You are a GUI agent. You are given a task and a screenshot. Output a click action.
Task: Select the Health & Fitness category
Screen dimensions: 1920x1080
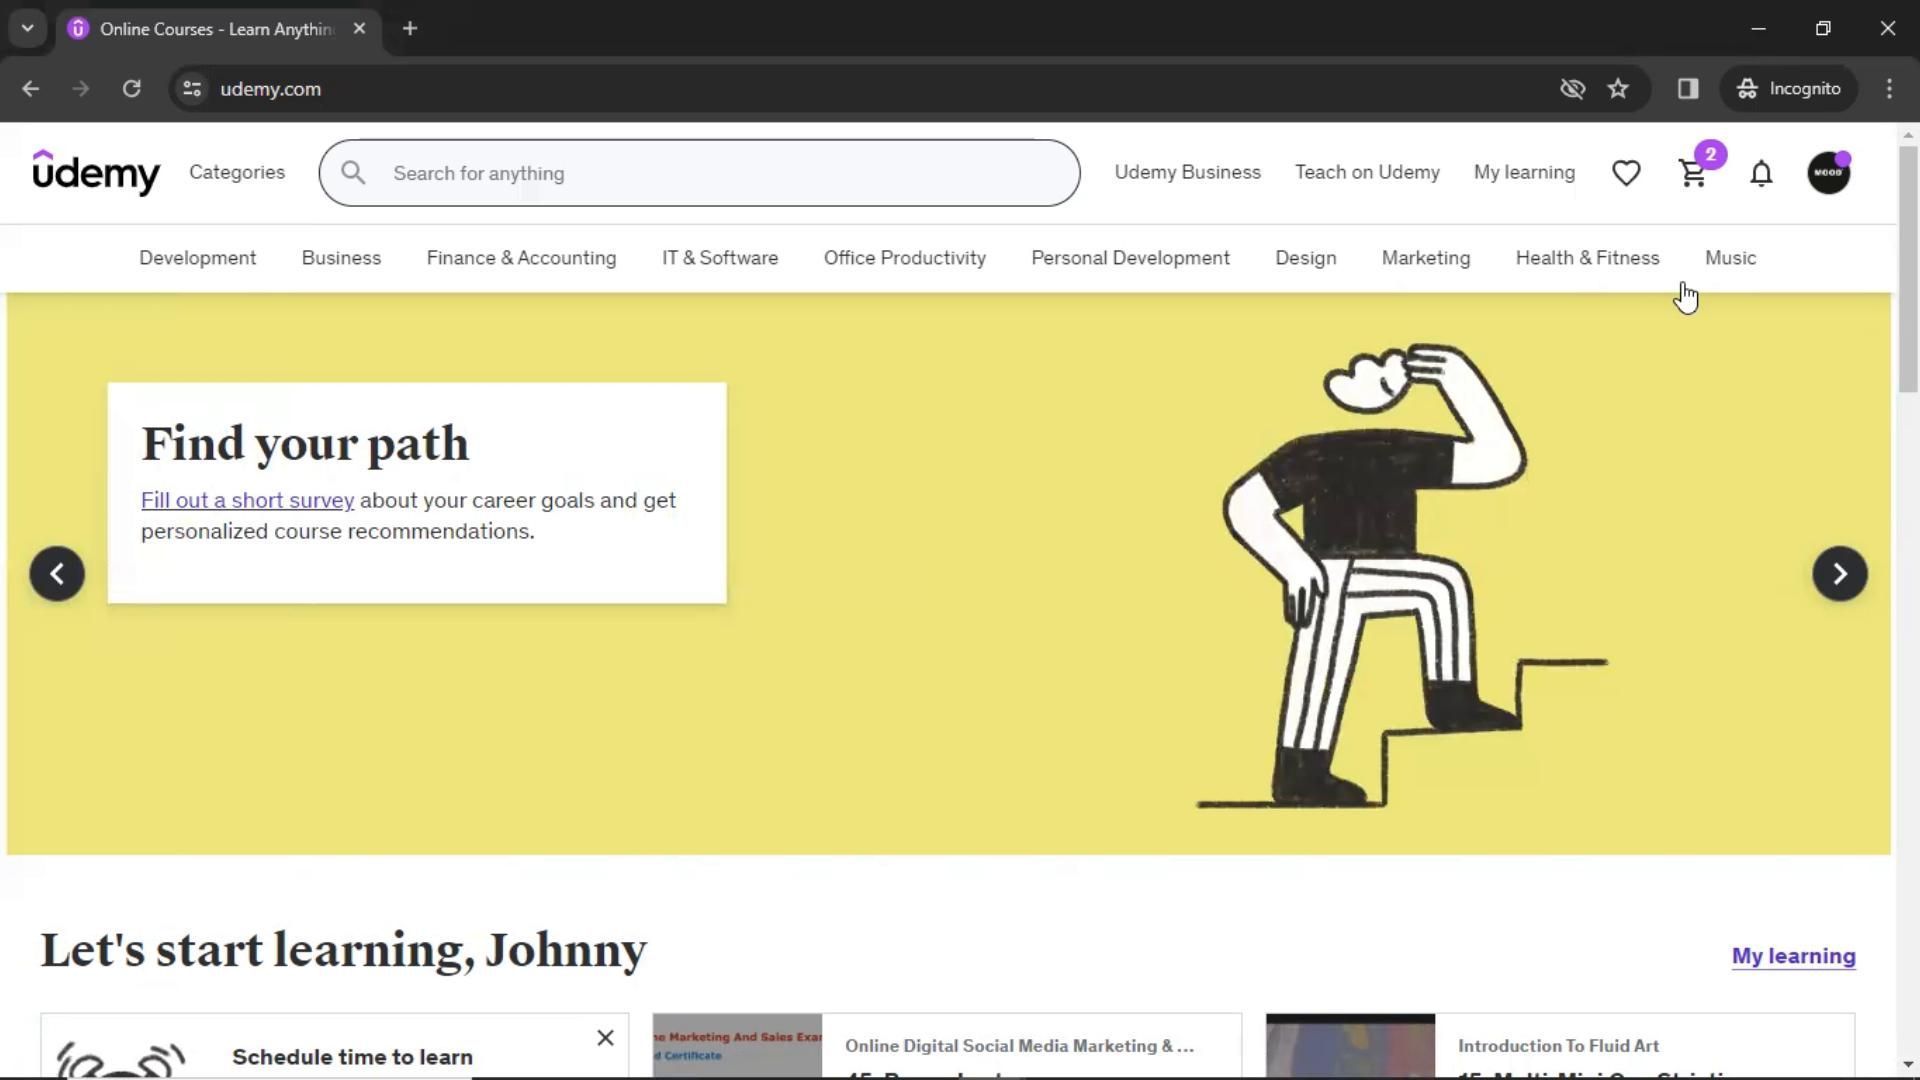1587,258
